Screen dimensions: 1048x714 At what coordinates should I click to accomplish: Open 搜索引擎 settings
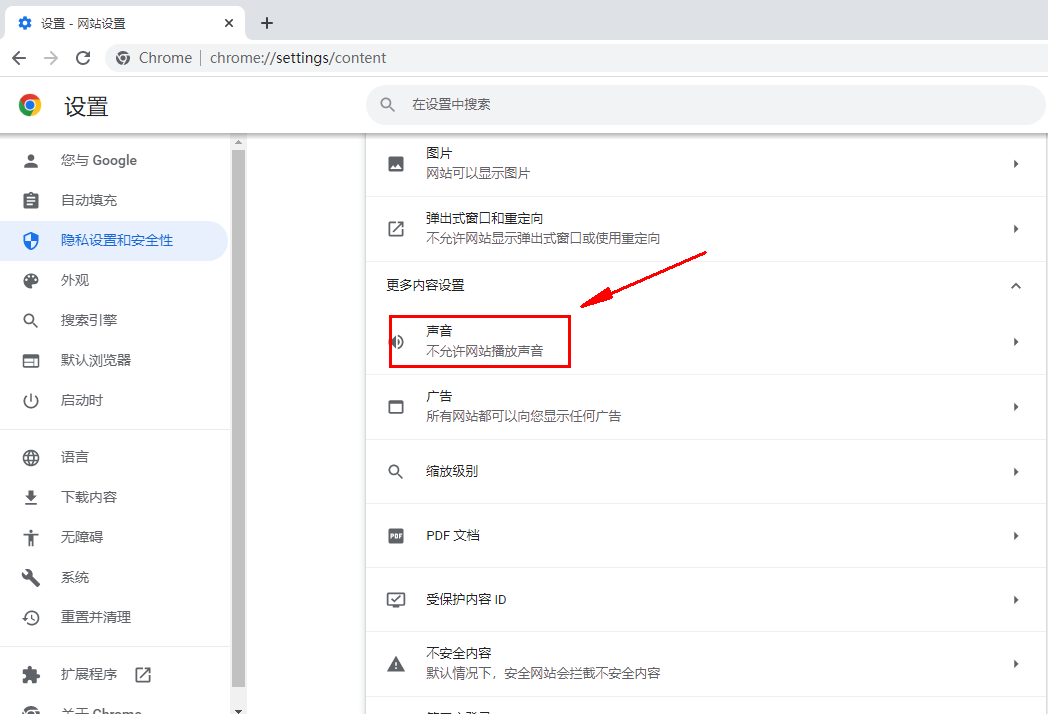click(x=114, y=320)
